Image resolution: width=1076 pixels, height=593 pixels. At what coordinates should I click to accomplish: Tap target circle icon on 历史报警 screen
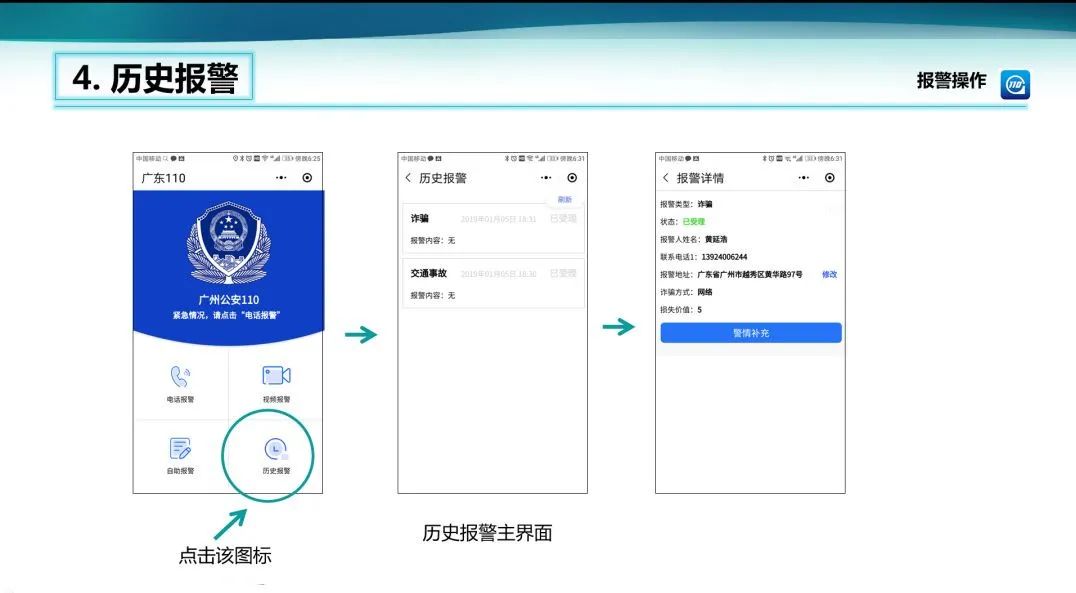(x=572, y=178)
